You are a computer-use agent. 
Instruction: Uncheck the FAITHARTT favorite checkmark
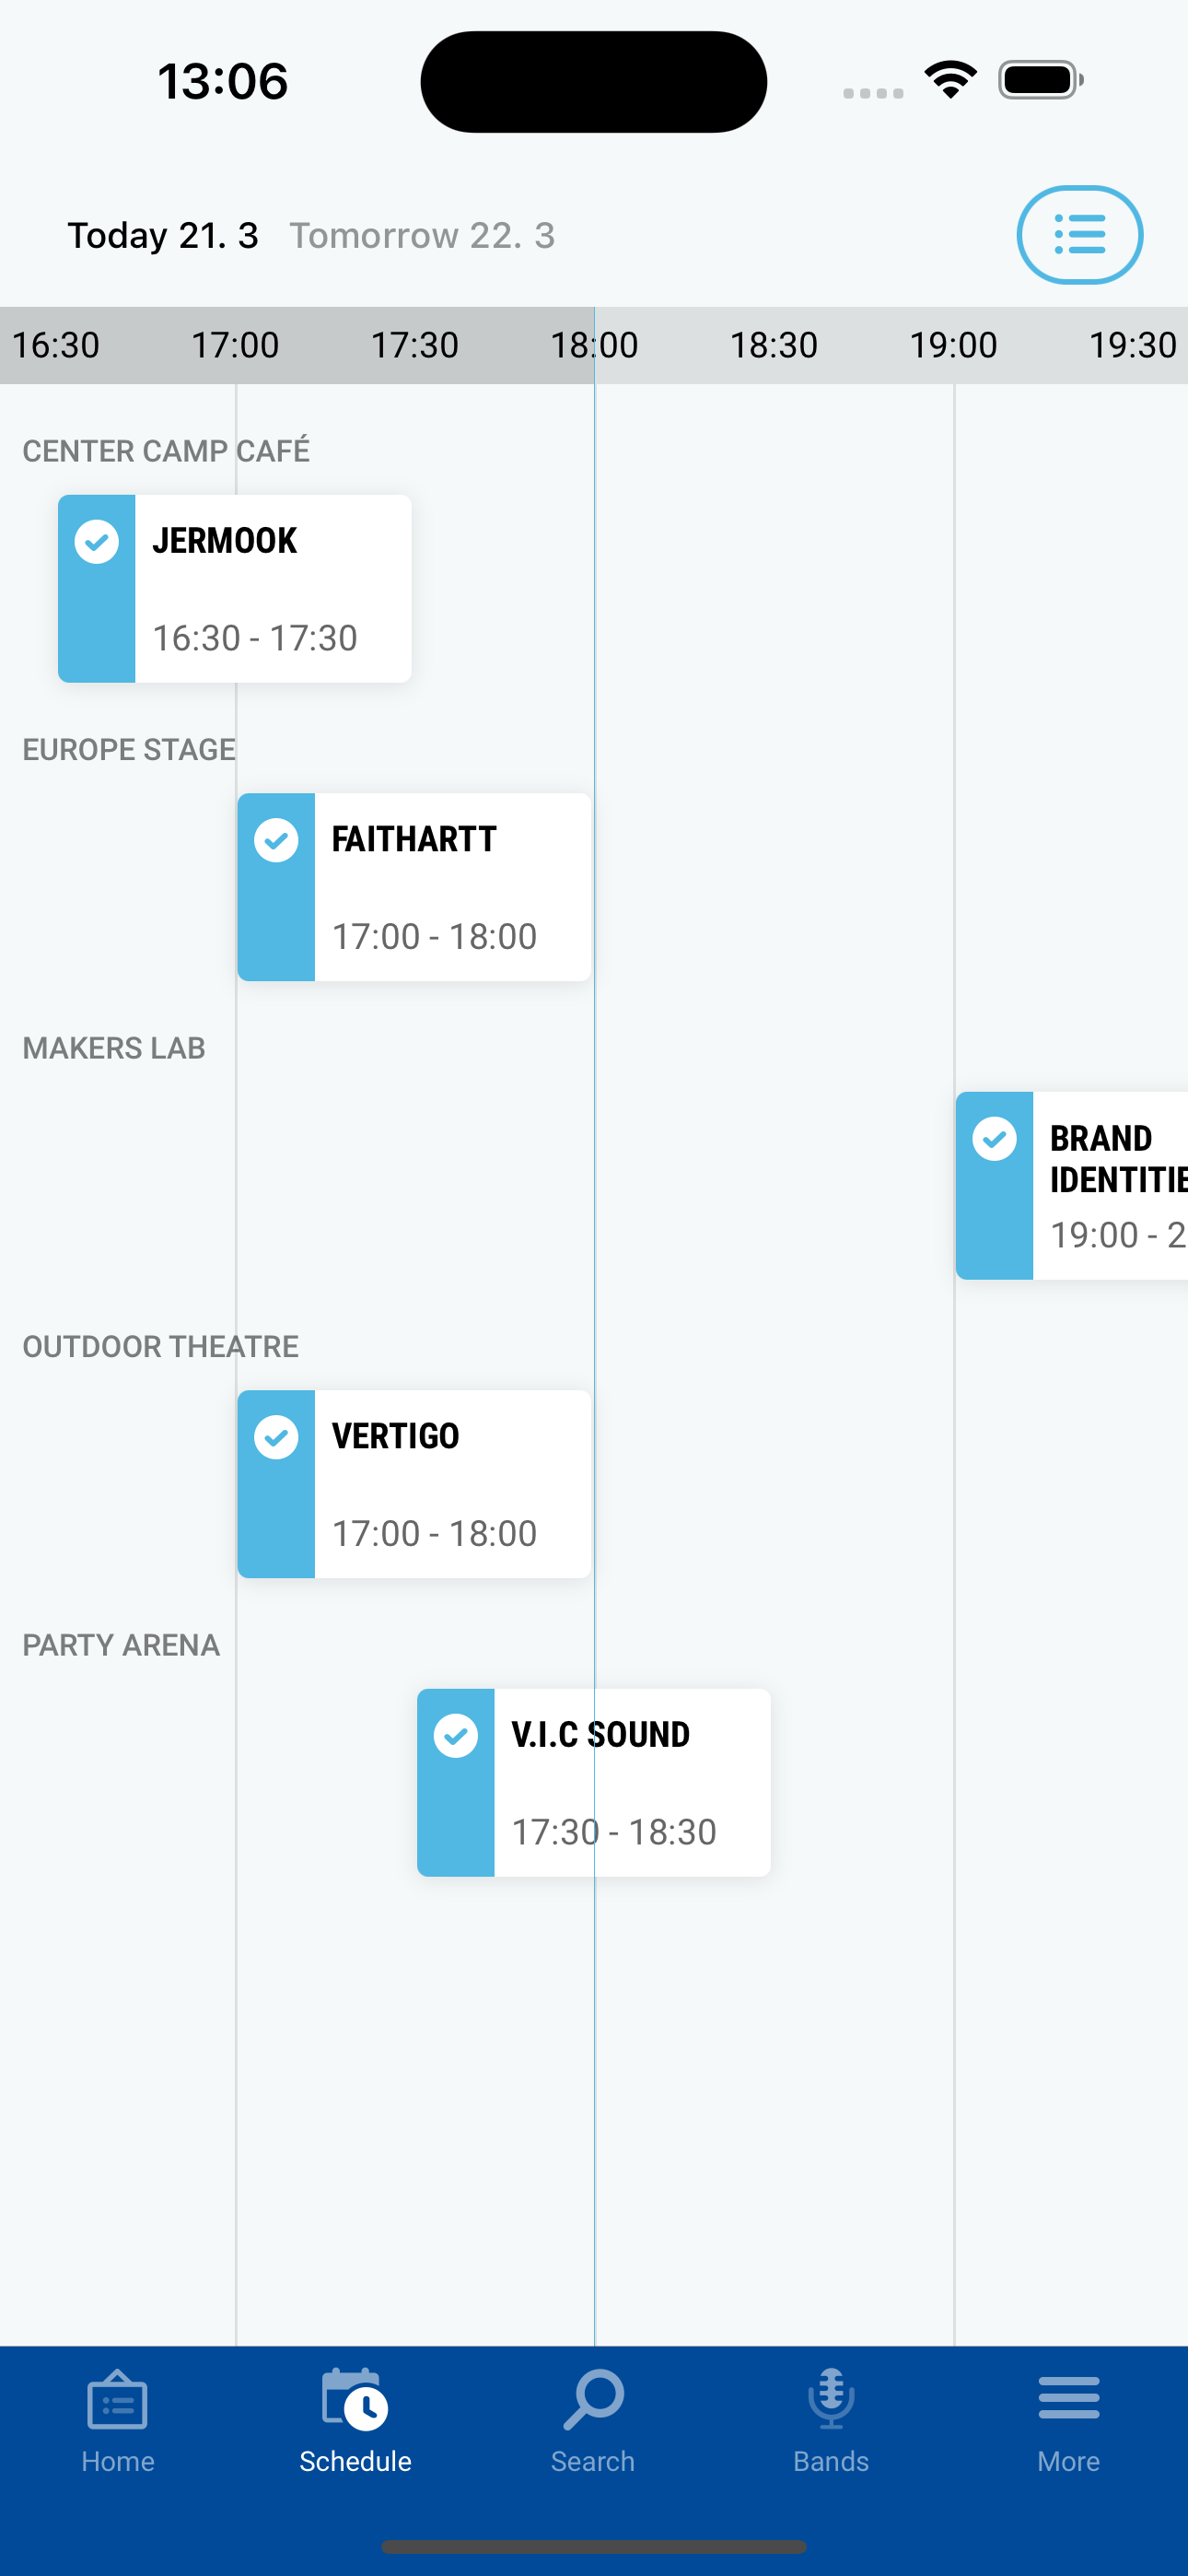coord(276,840)
